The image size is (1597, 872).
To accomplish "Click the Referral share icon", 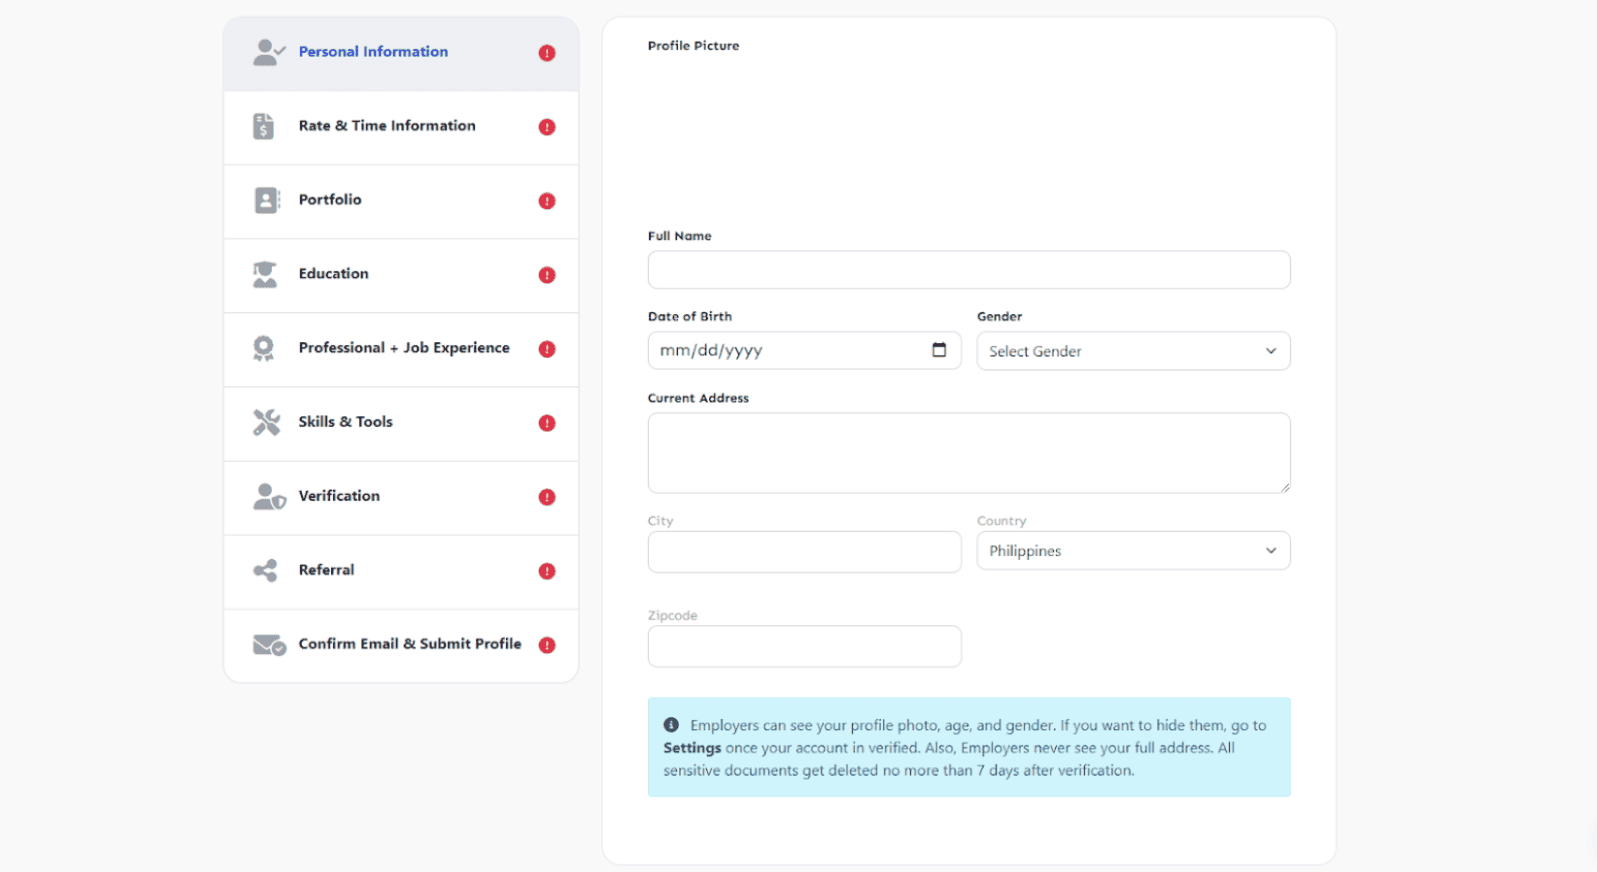I will pos(265,570).
